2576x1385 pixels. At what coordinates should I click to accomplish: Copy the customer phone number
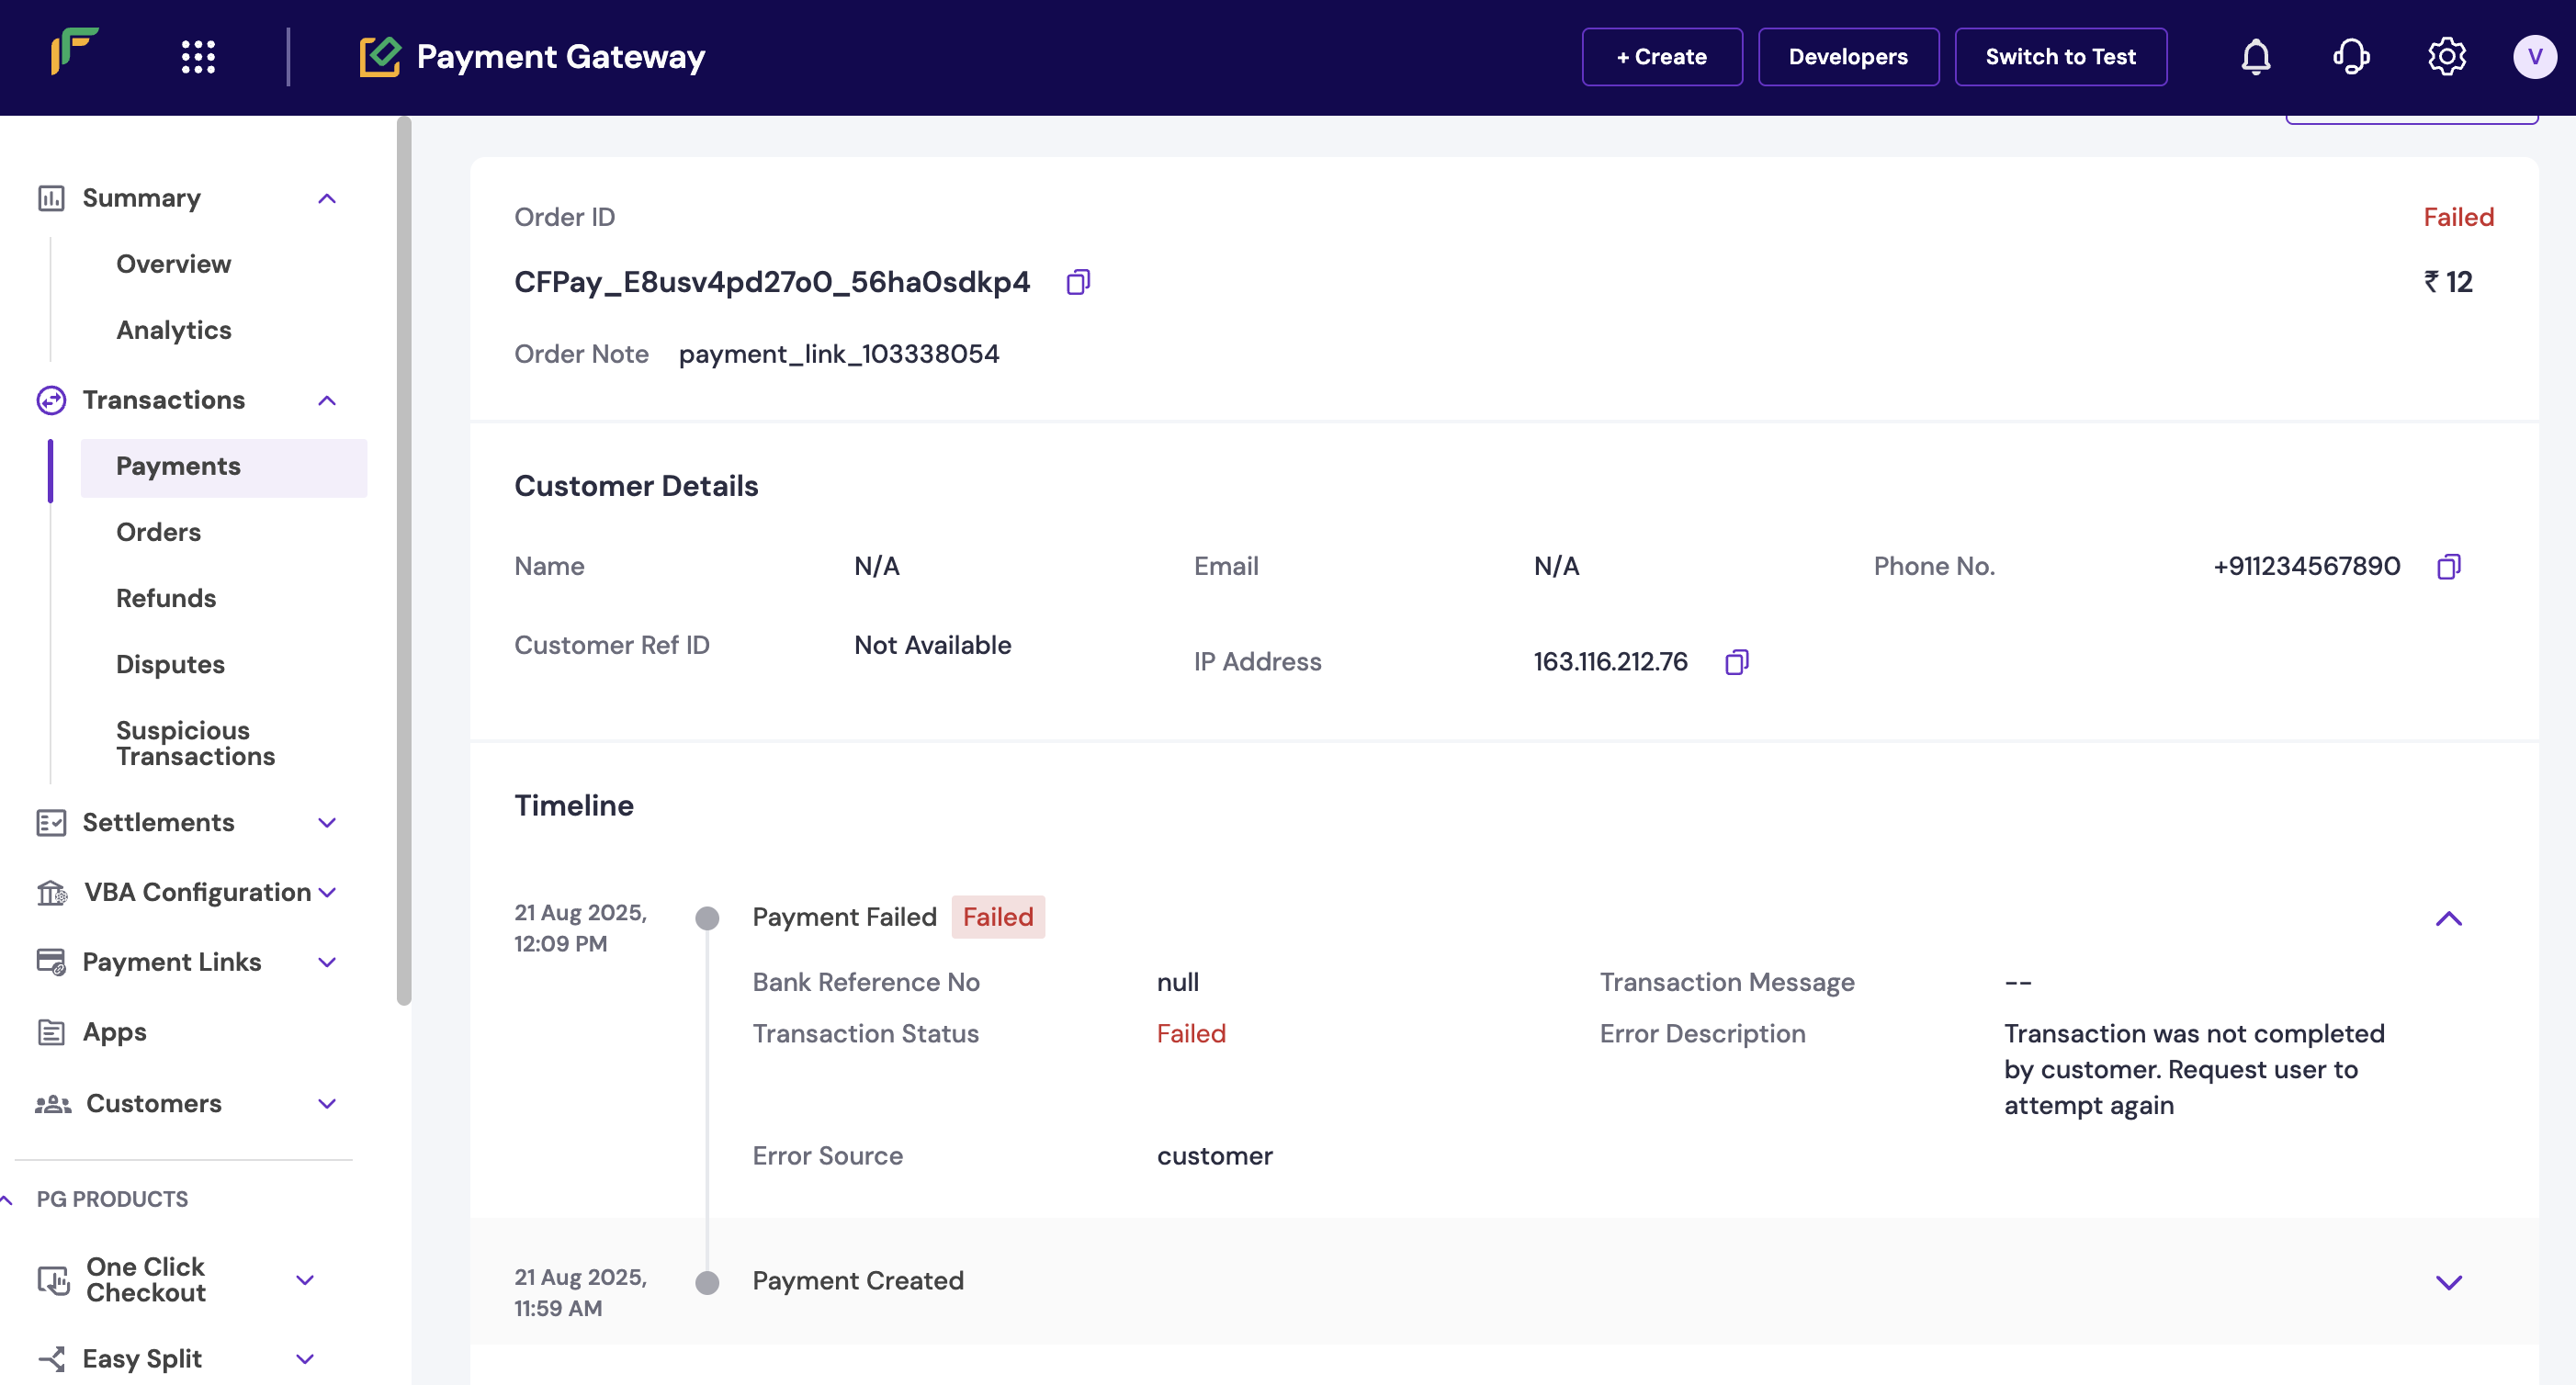pos(2448,567)
